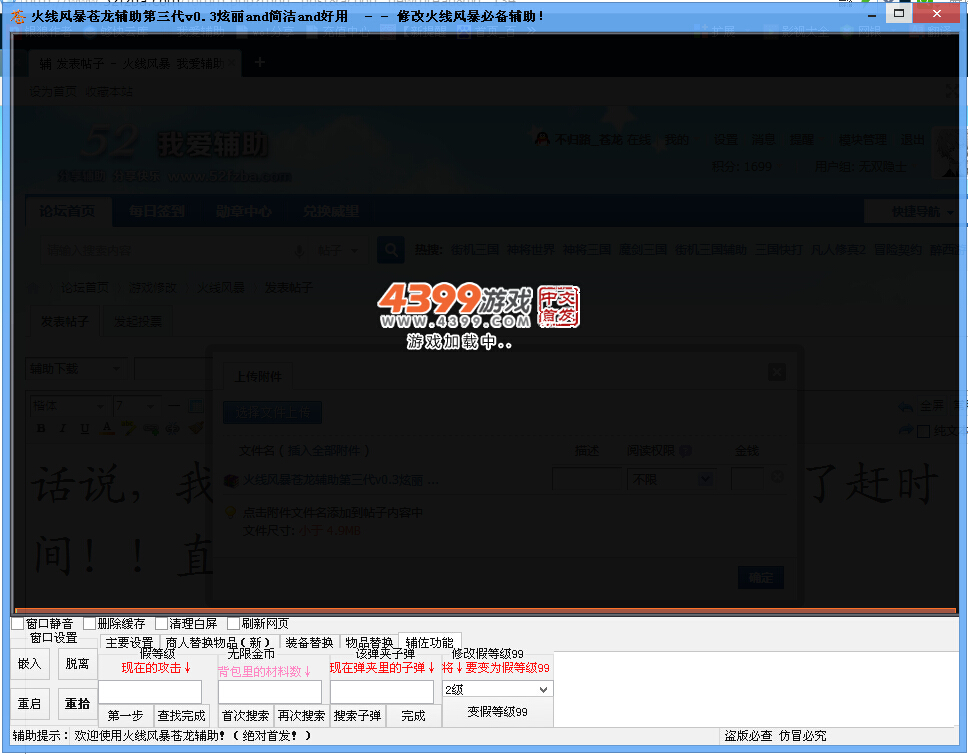The image size is (968, 754).
Task: Click the 窗口设置 section label
Action: [54, 638]
